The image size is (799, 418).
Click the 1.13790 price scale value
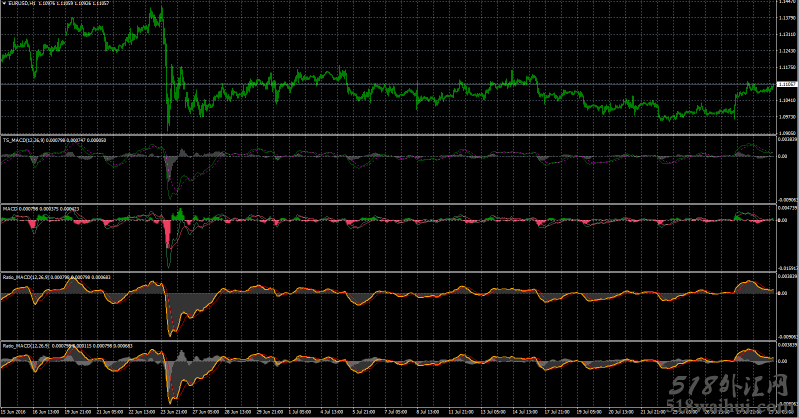point(787,18)
